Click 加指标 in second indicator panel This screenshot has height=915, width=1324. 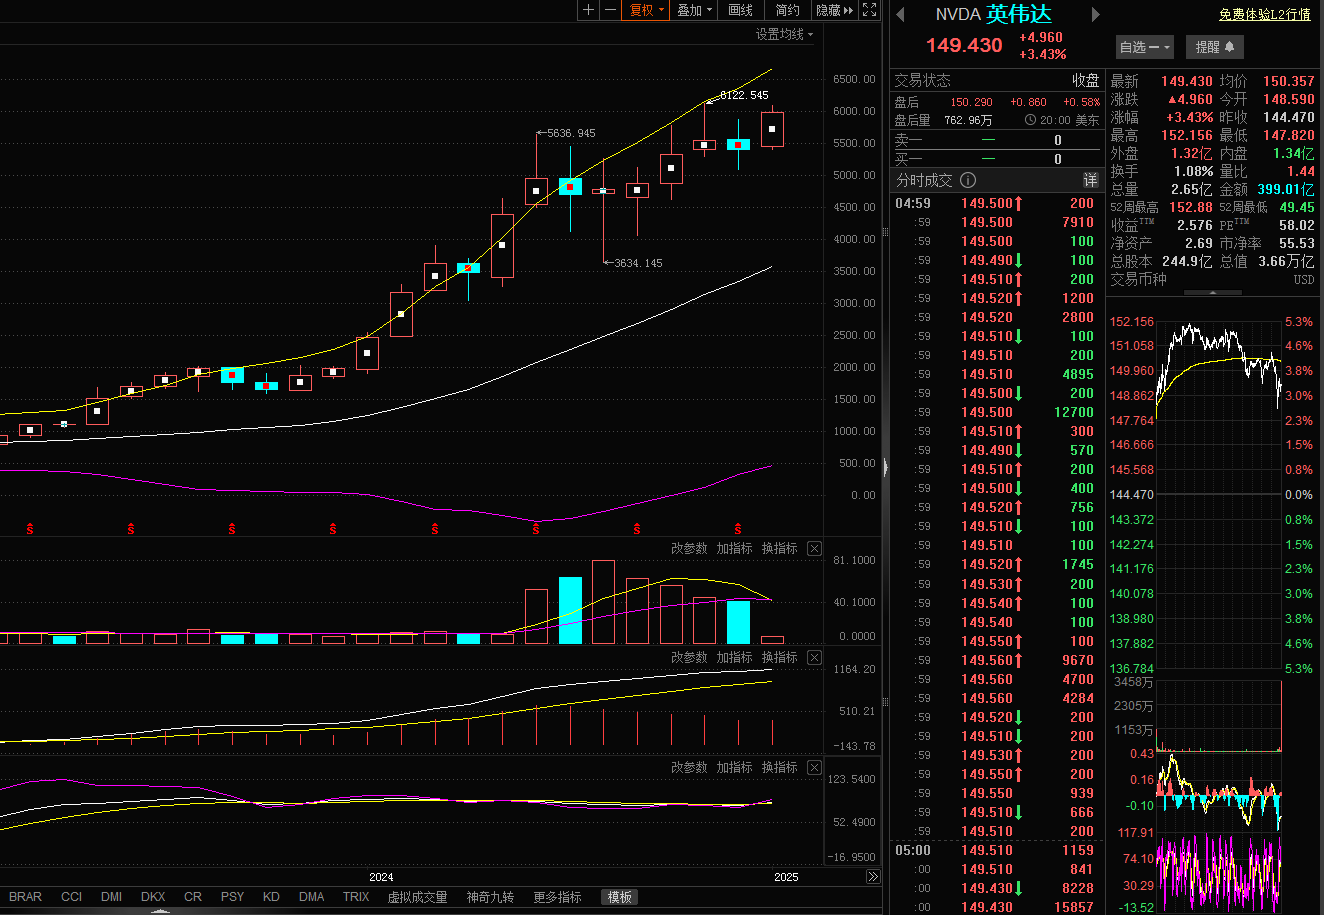pos(734,657)
